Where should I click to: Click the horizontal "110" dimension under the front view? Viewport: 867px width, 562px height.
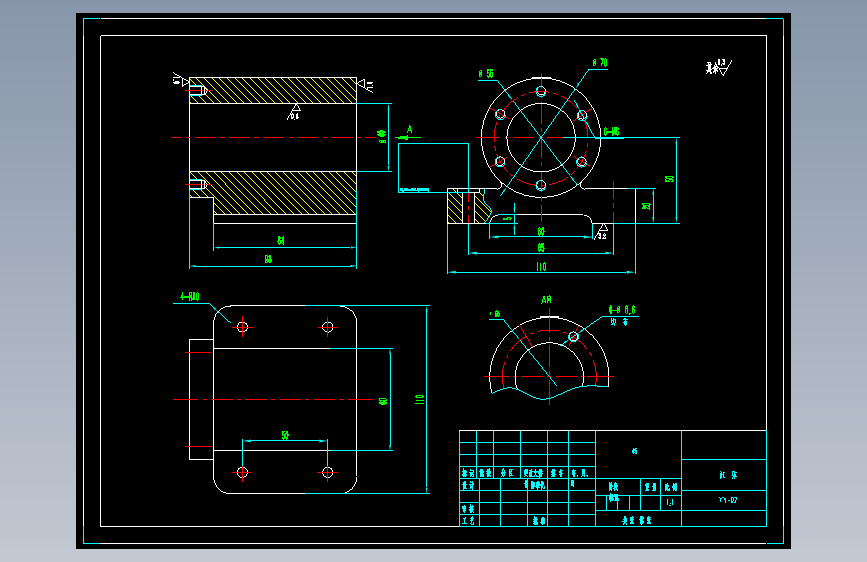pyautogui.click(x=541, y=267)
